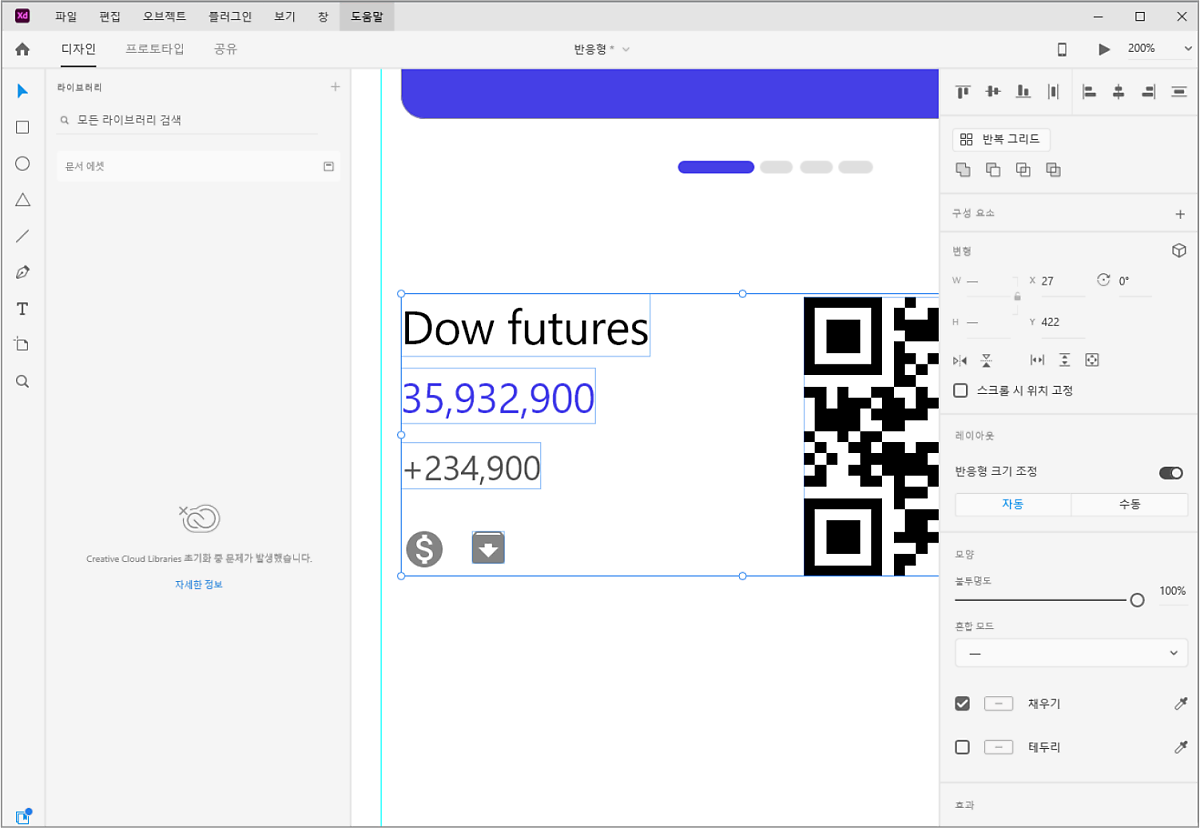Switch to the 디자인 tab
The width and height of the screenshot is (1200, 828).
(78, 49)
